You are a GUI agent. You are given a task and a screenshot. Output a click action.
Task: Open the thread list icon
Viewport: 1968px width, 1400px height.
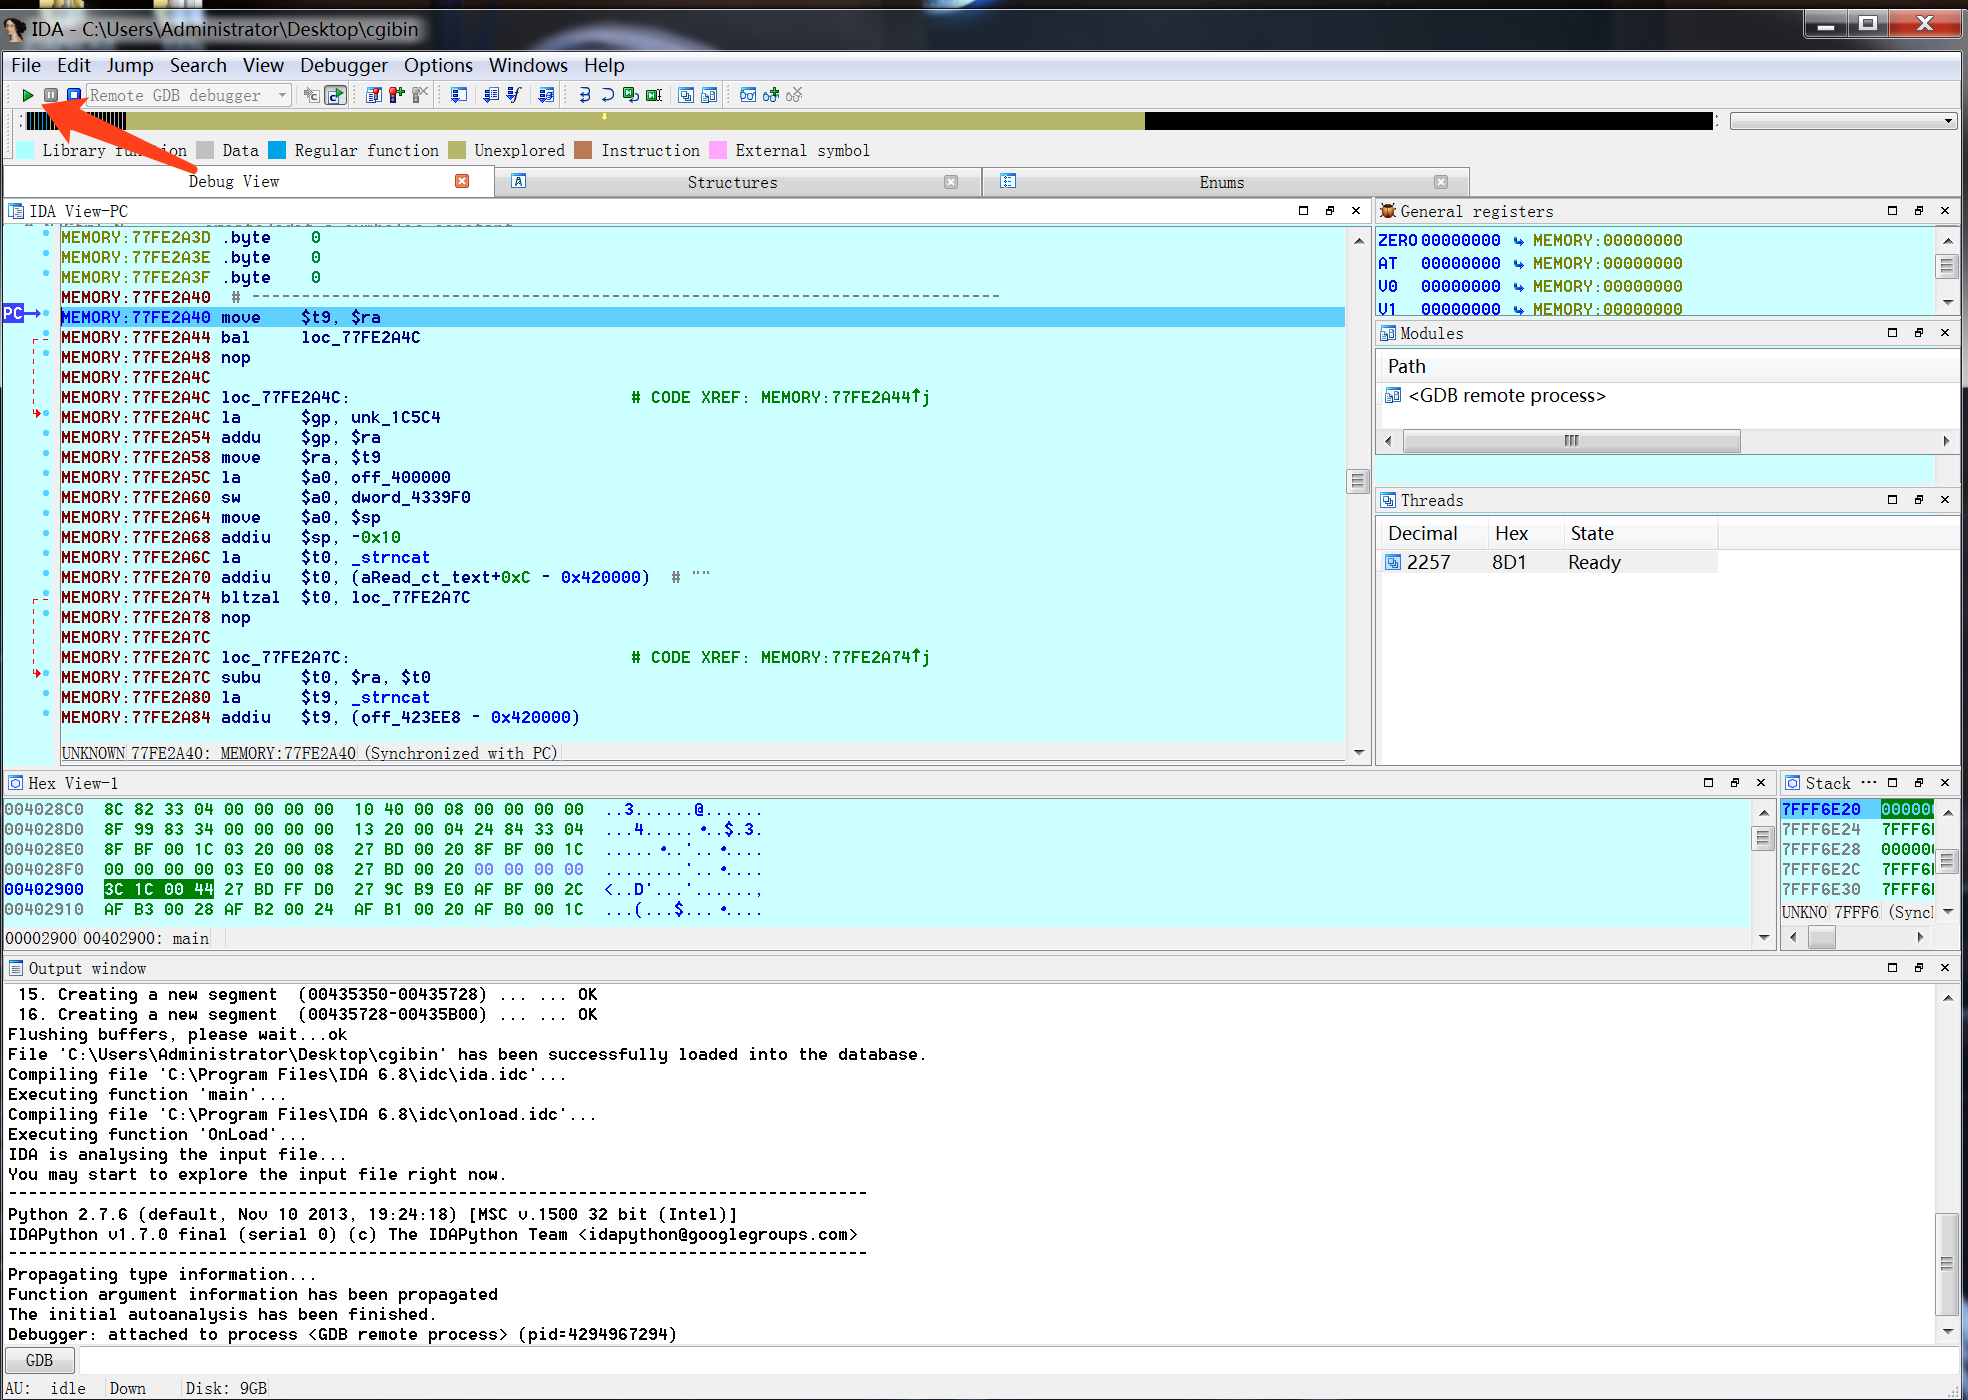(491, 95)
